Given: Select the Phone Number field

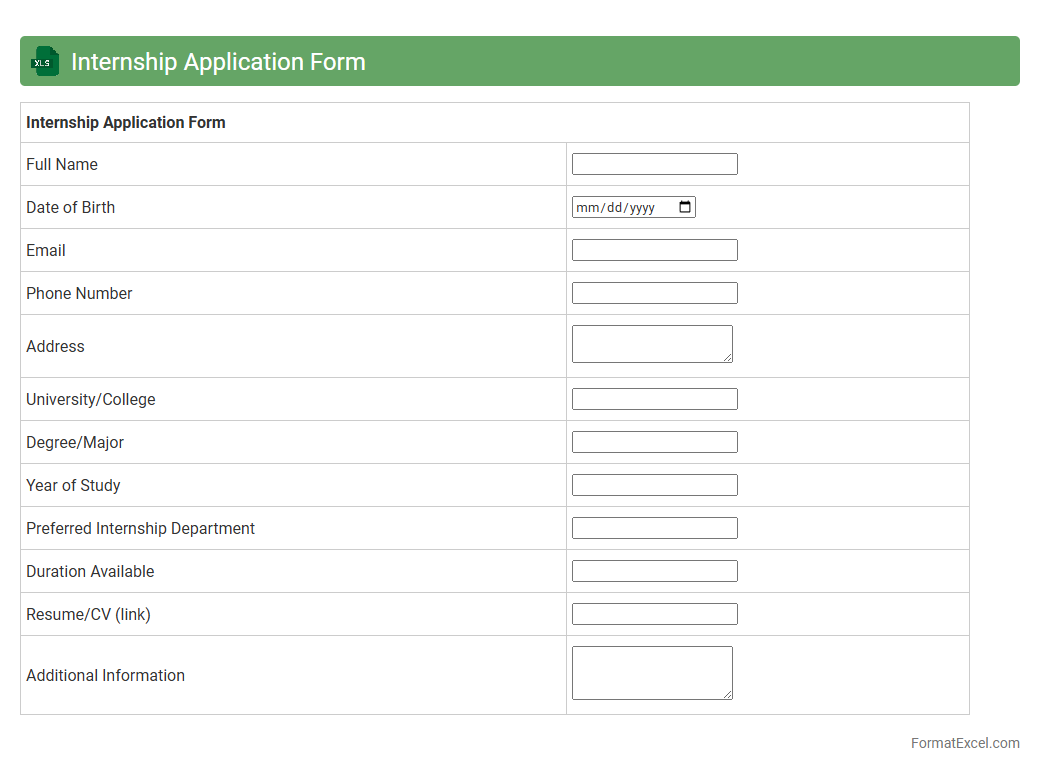Looking at the screenshot, I should click(654, 293).
